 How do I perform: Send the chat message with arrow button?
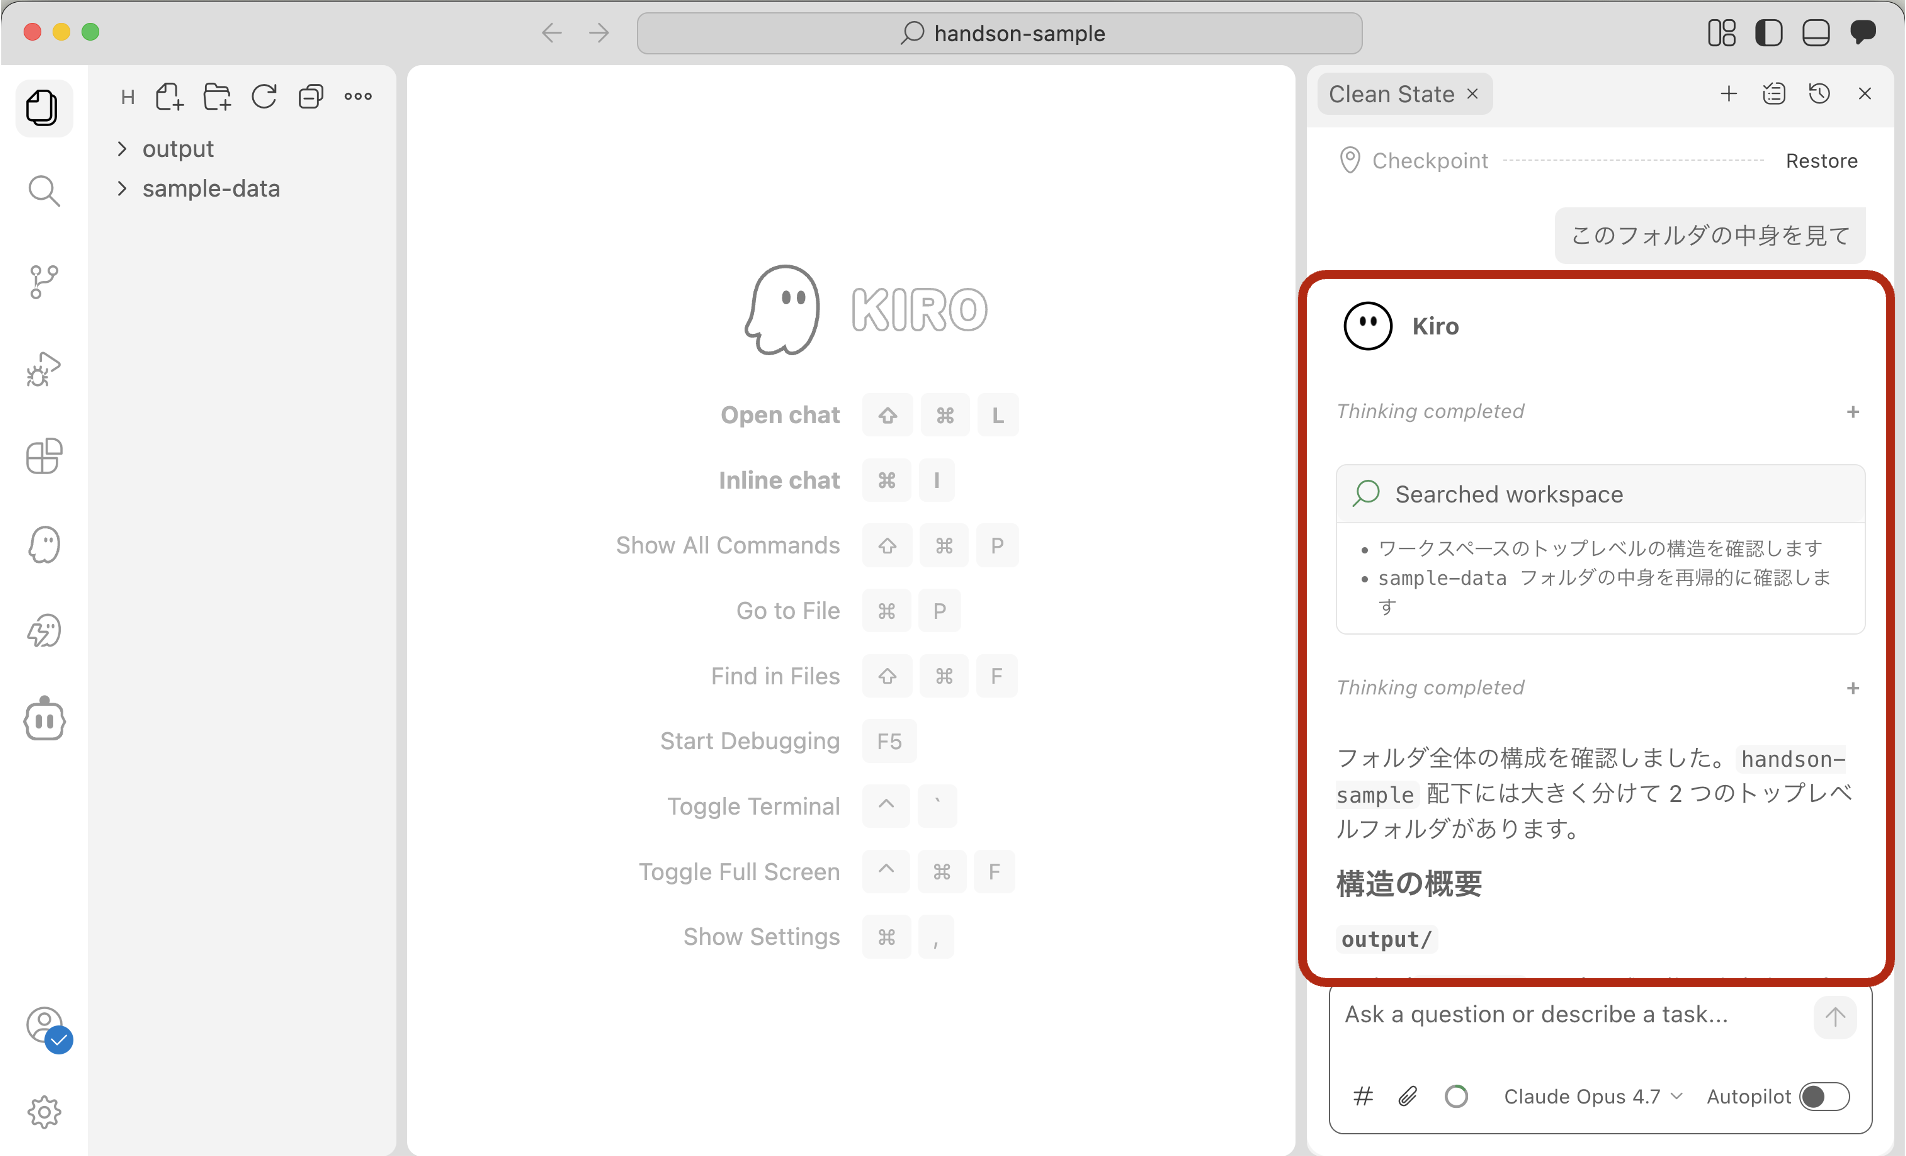pos(1835,1017)
